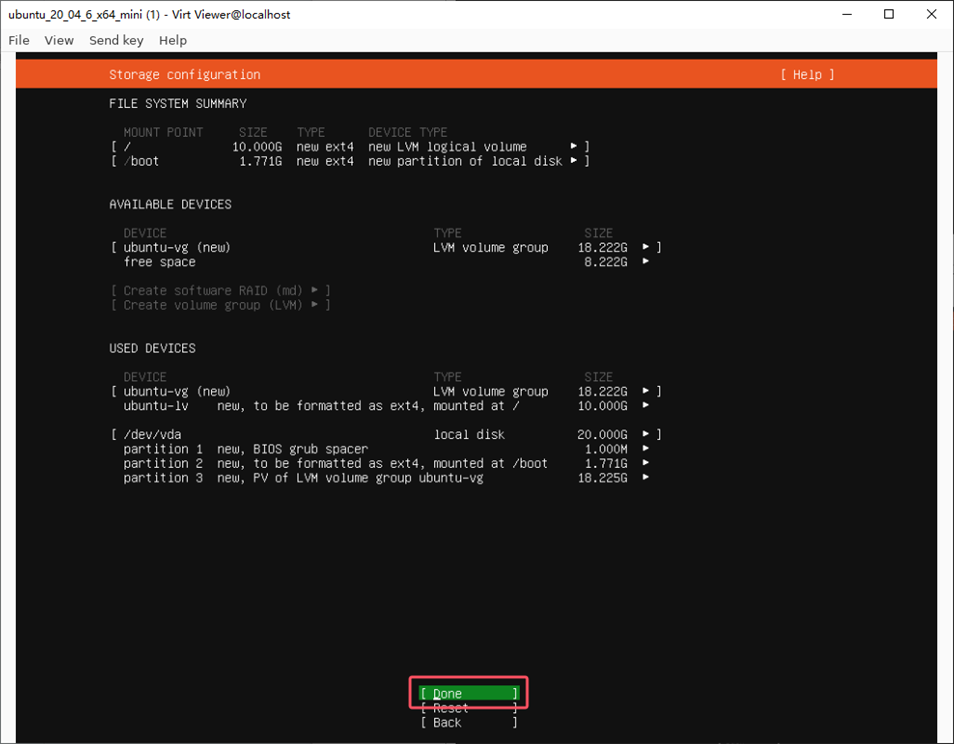Screen dimensions: 954x744
Task: Expand arrow for the /boot mount point row
Action: coord(574,161)
